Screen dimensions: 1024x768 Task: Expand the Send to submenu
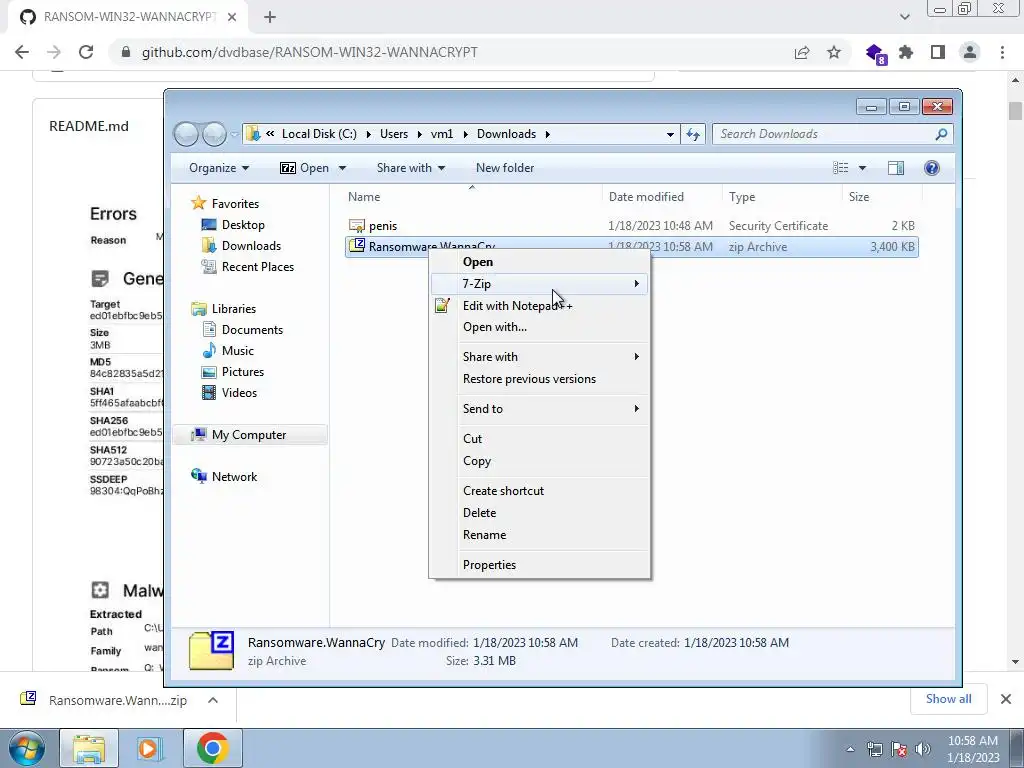coord(539,409)
